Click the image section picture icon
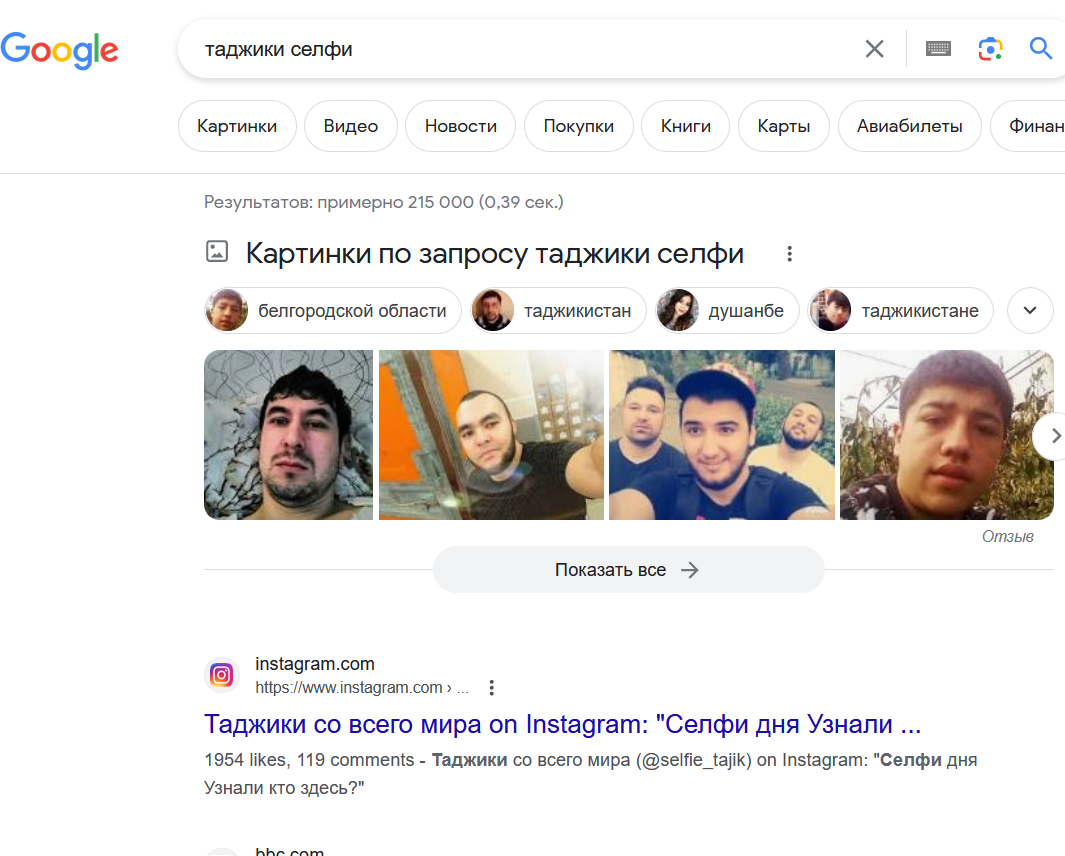Image resolution: width=1065 pixels, height=856 pixels. coord(217,251)
